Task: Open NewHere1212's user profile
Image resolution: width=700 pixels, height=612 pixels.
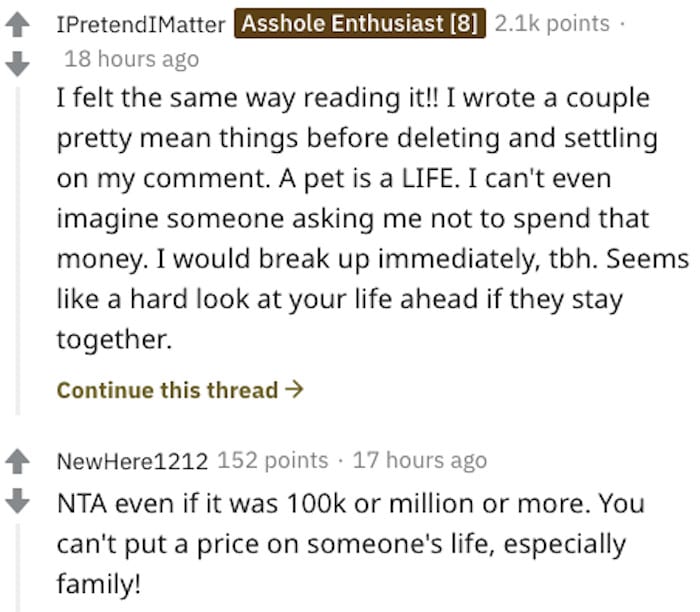Action: point(132,461)
